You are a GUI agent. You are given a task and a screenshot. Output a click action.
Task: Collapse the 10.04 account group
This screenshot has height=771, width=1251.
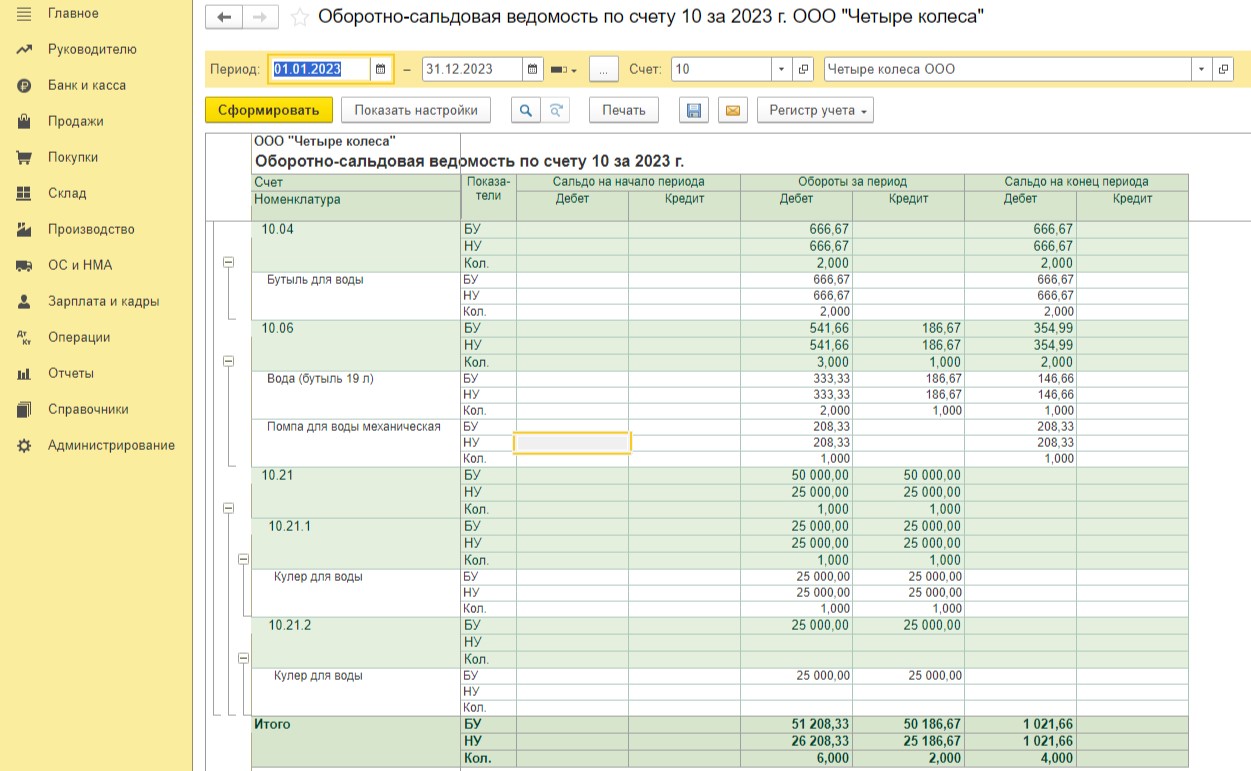228,262
